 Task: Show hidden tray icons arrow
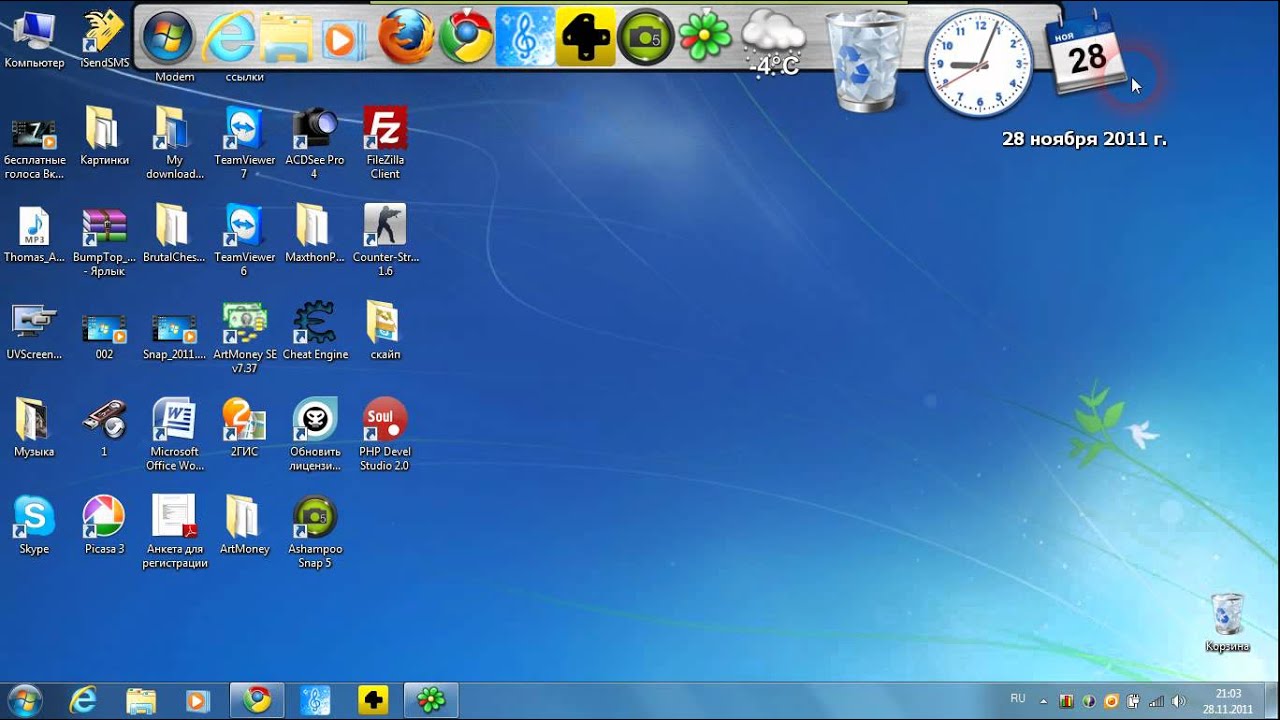(x=1043, y=701)
